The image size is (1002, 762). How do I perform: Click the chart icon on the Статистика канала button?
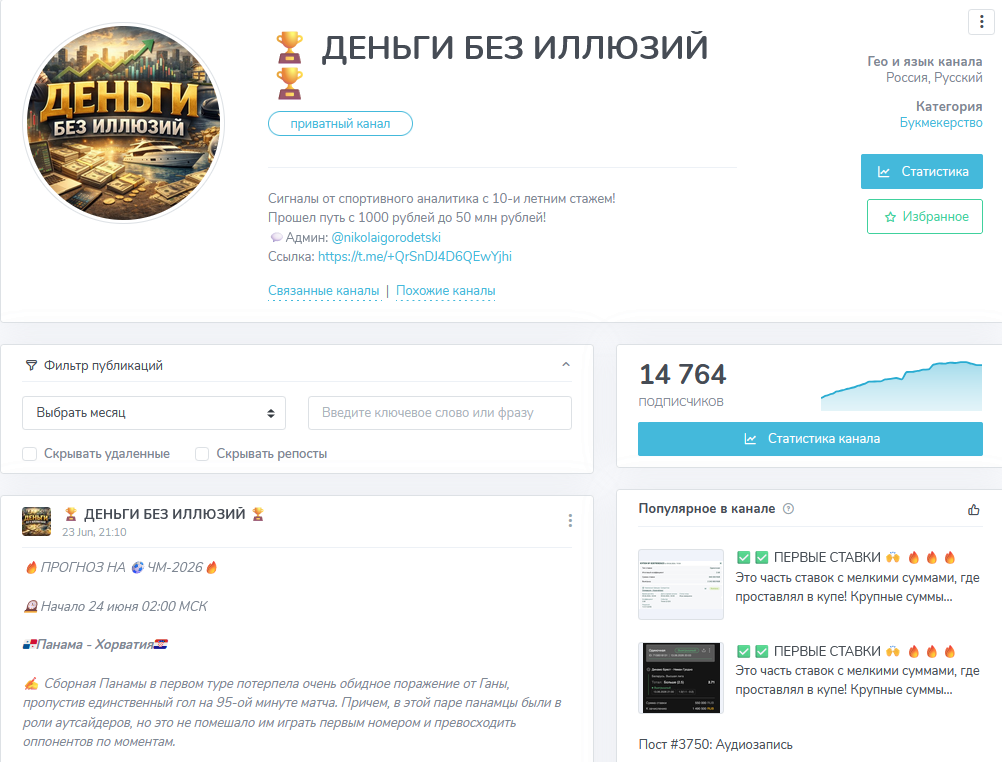click(x=750, y=439)
